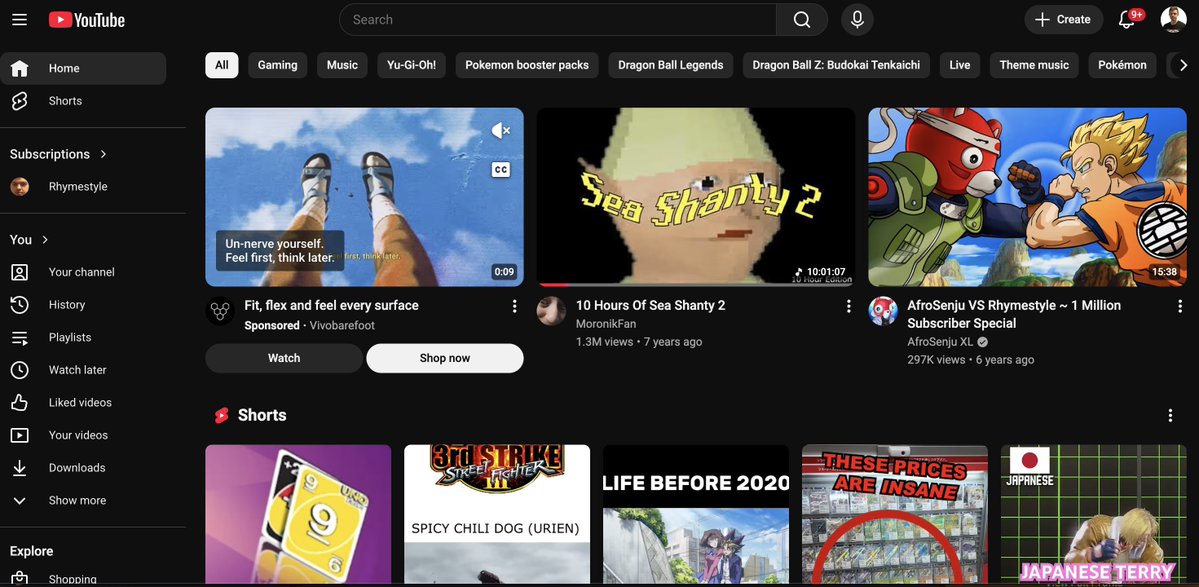Select the Pokemon booster packs chip
This screenshot has width=1199, height=587.
(x=527, y=65)
